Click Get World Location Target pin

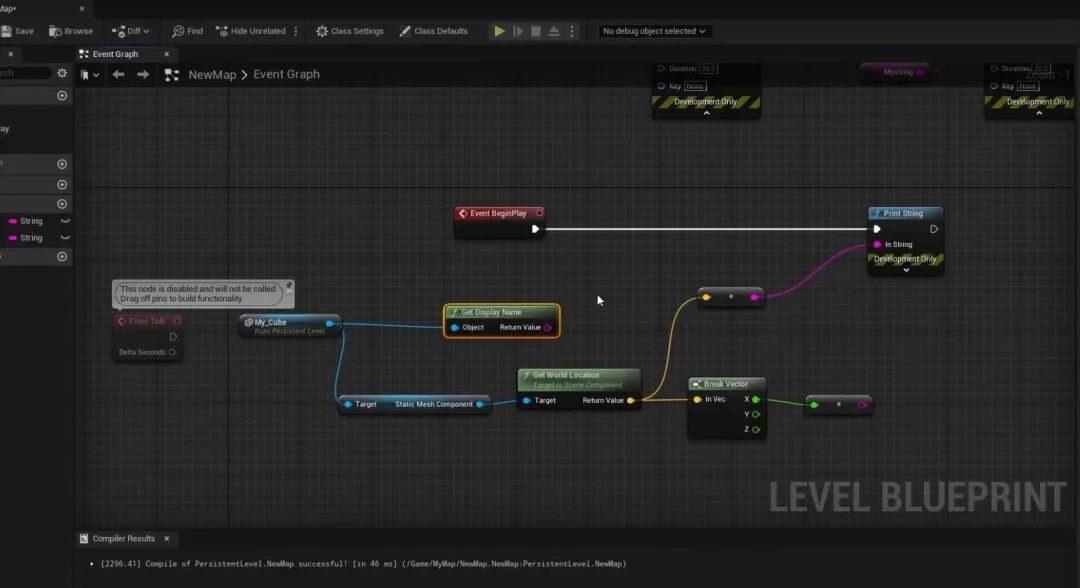coord(527,400)
